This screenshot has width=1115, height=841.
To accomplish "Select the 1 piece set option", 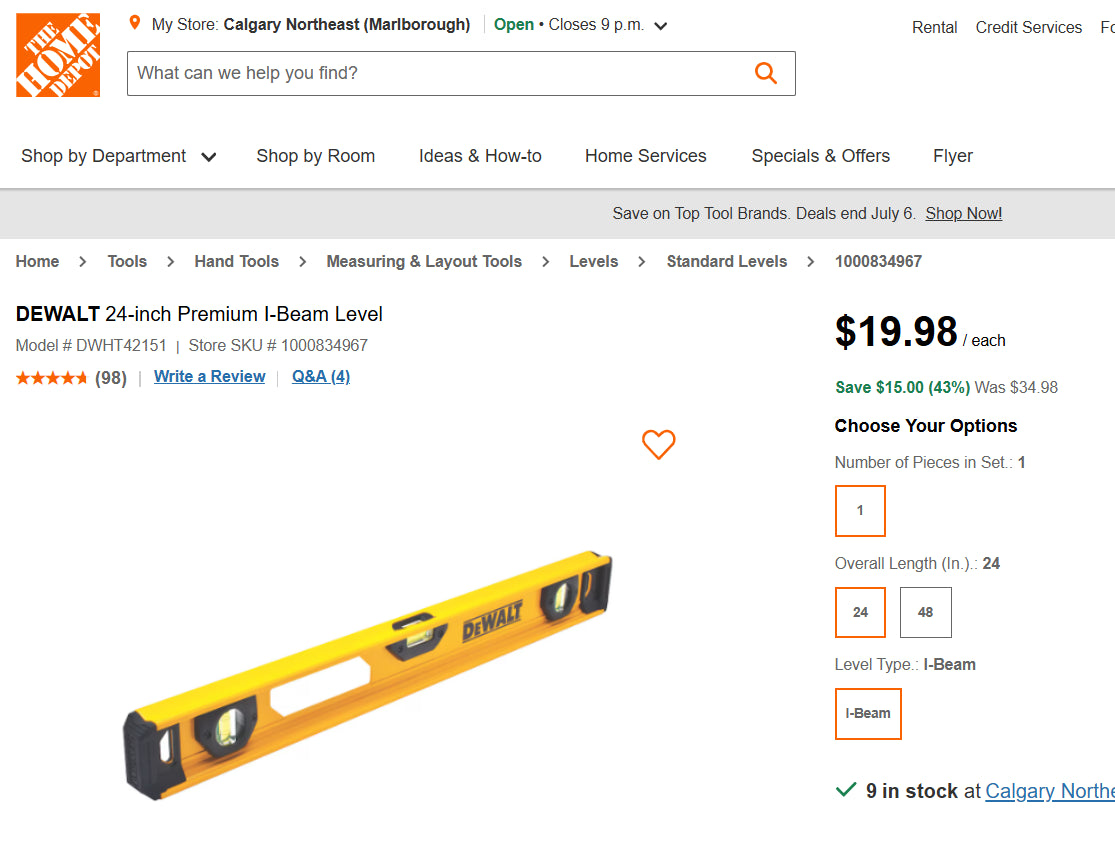I will 860,511.
